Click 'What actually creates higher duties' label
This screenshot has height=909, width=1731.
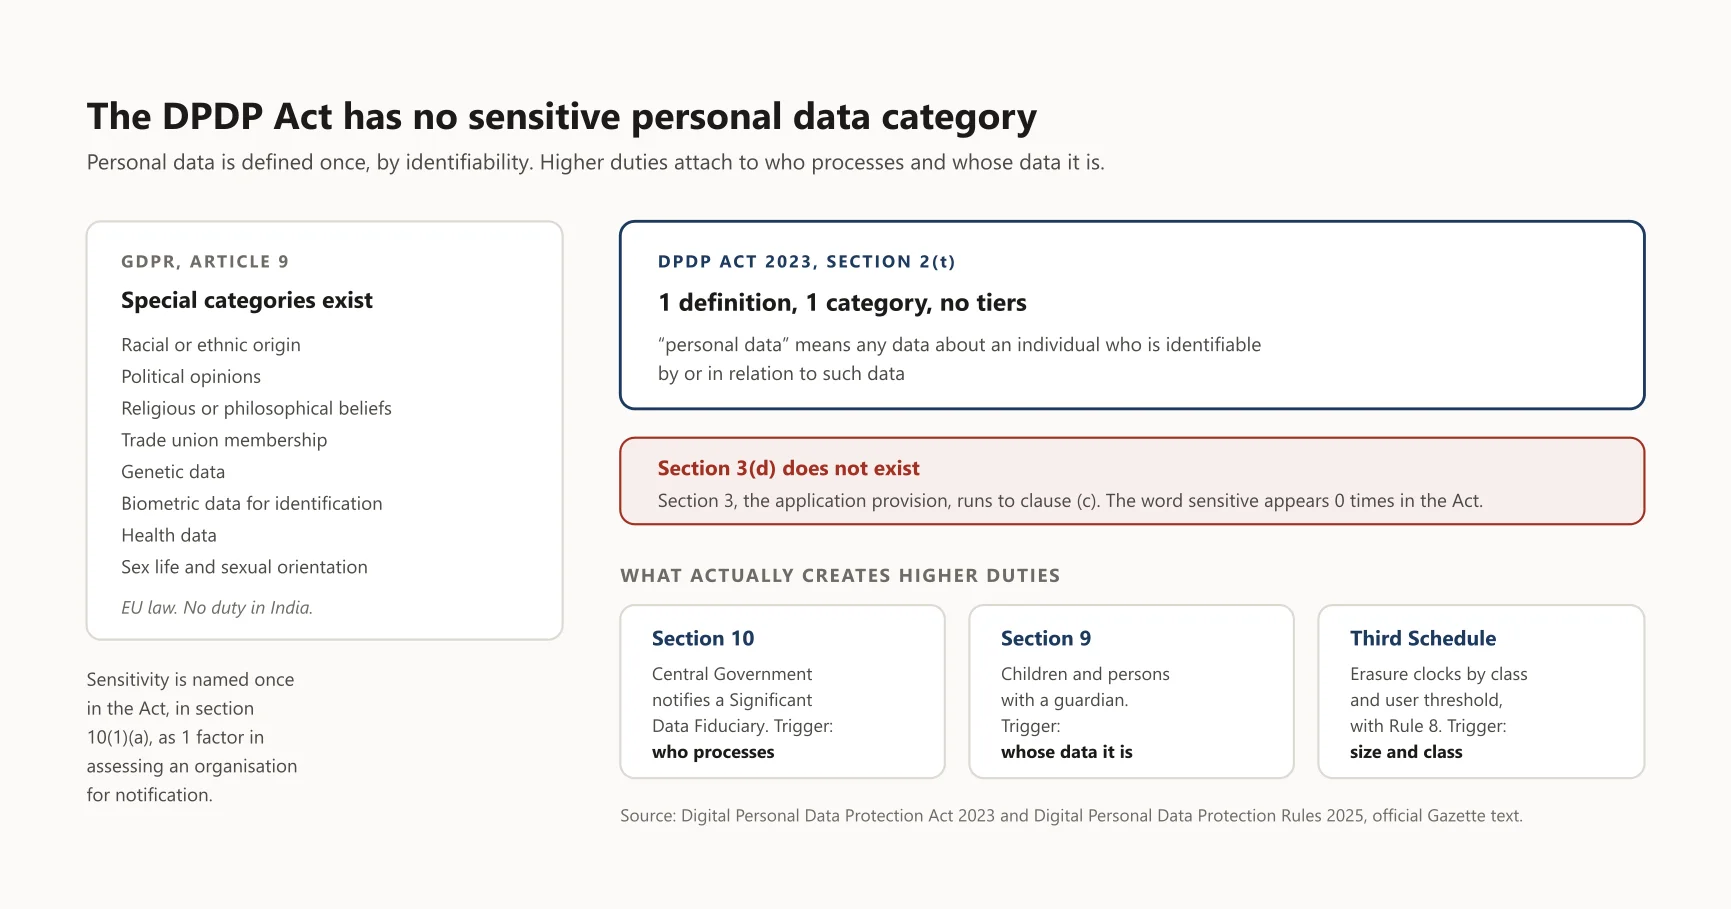point(840,576)
